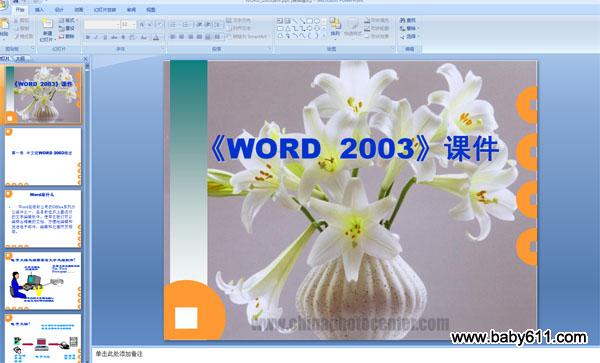Open the Animations (动画) ribbon tab
The height and width of the screenshot is (363, 600).
coord(78,10)
